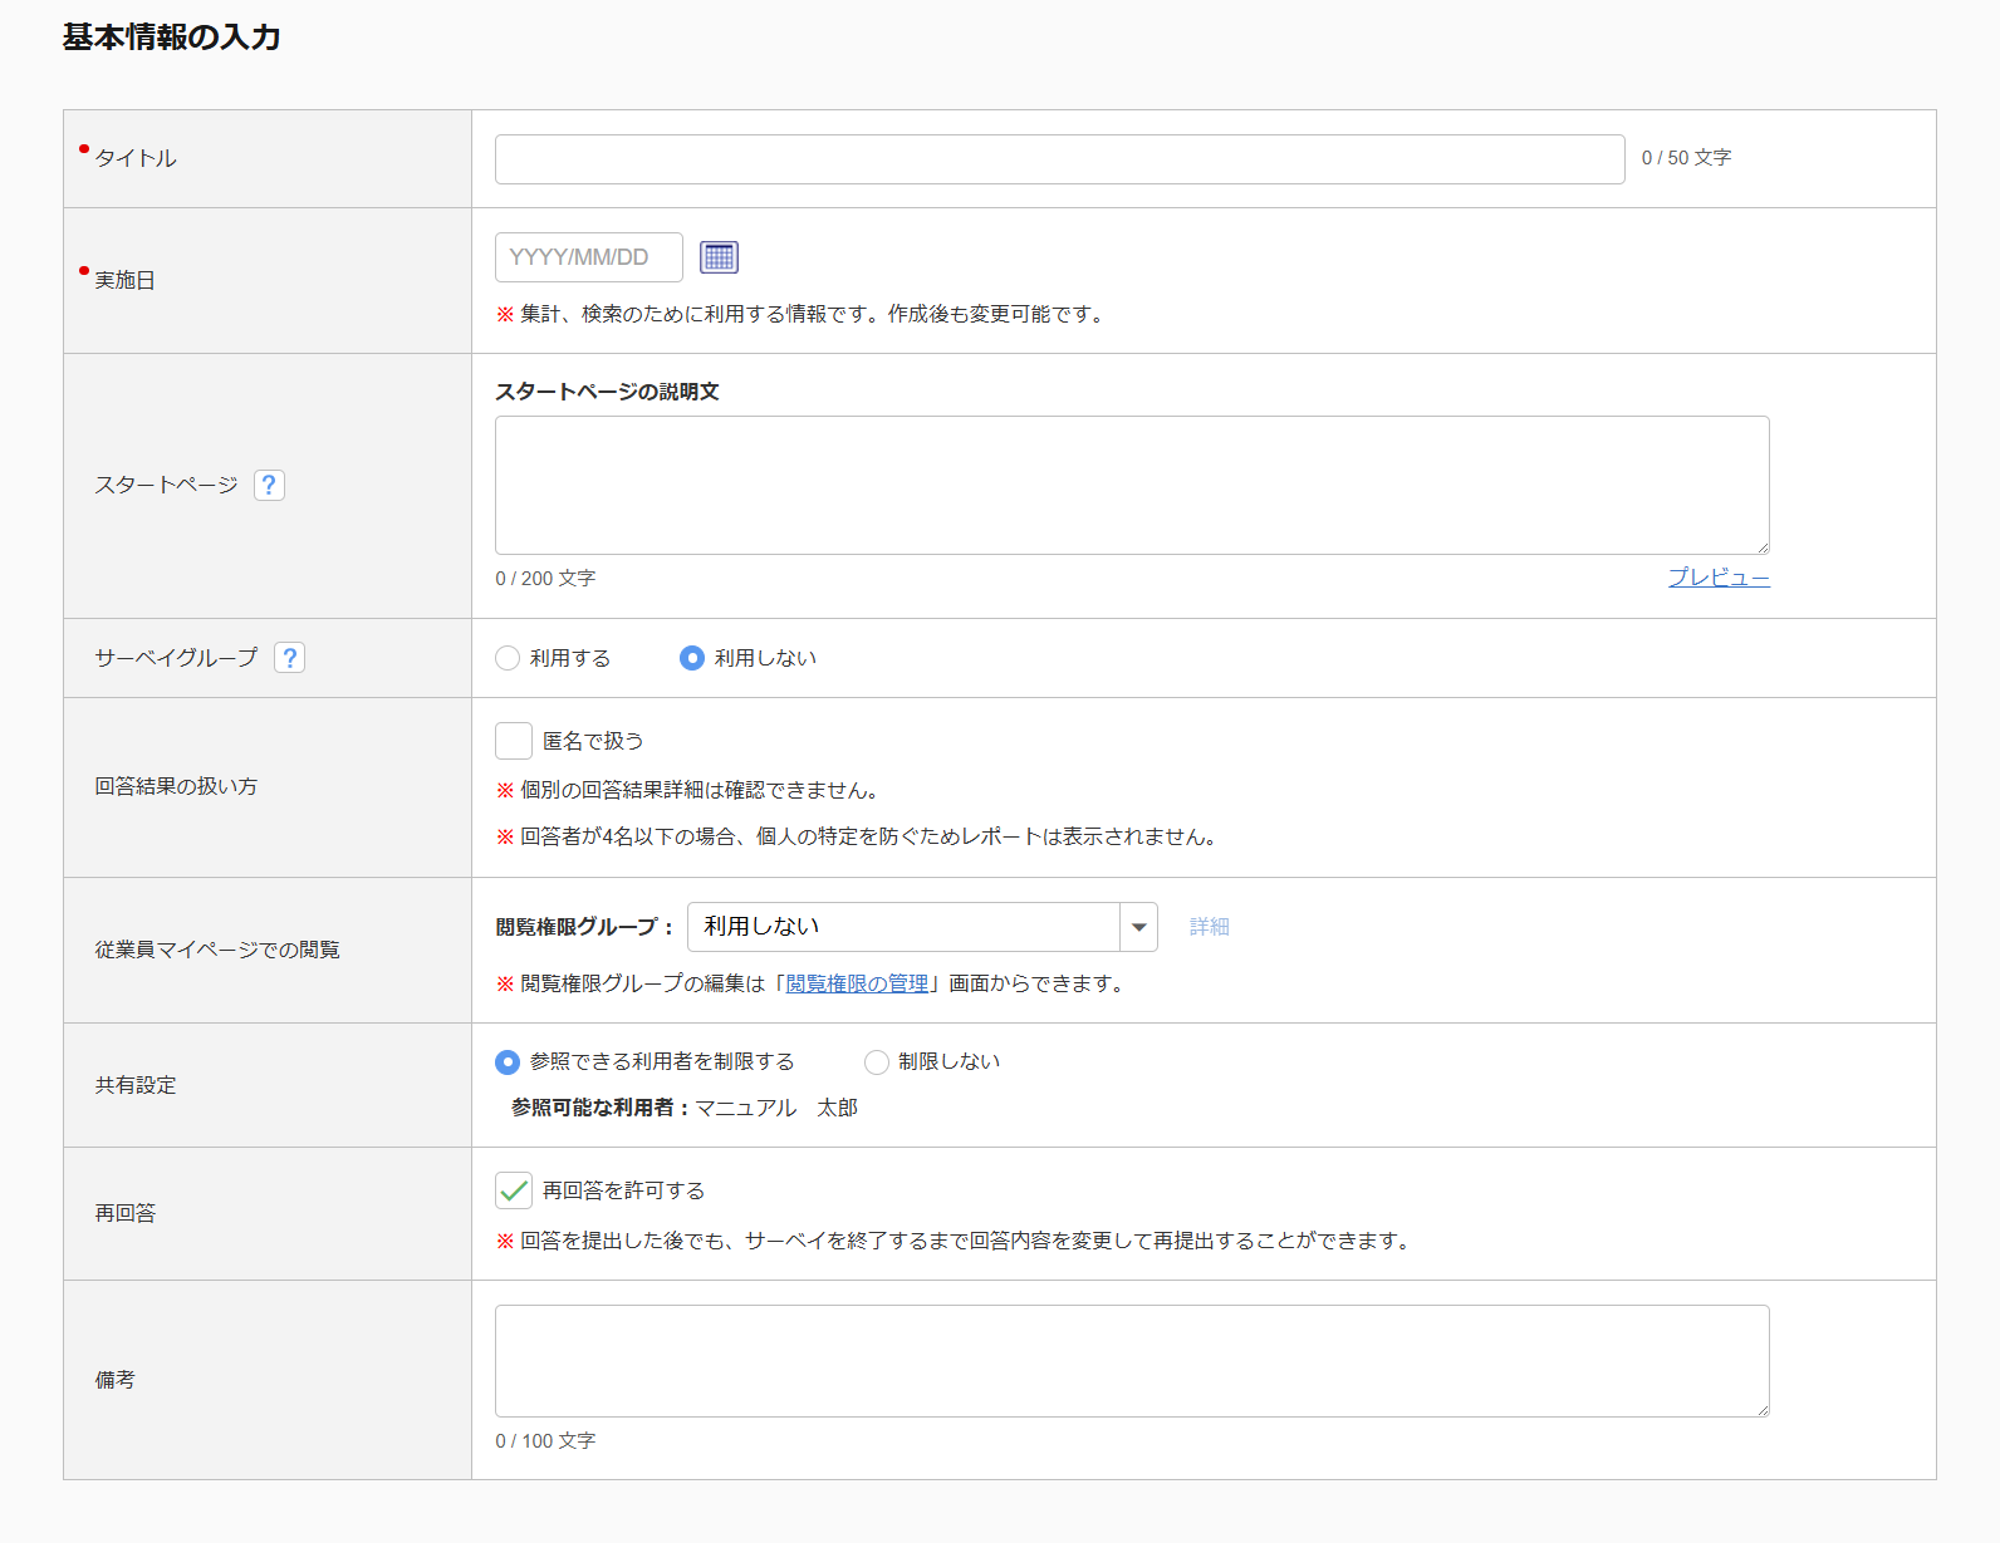Select the 利用する radio button
This screenshot has width=2000, height=1543.
(508, 658)
